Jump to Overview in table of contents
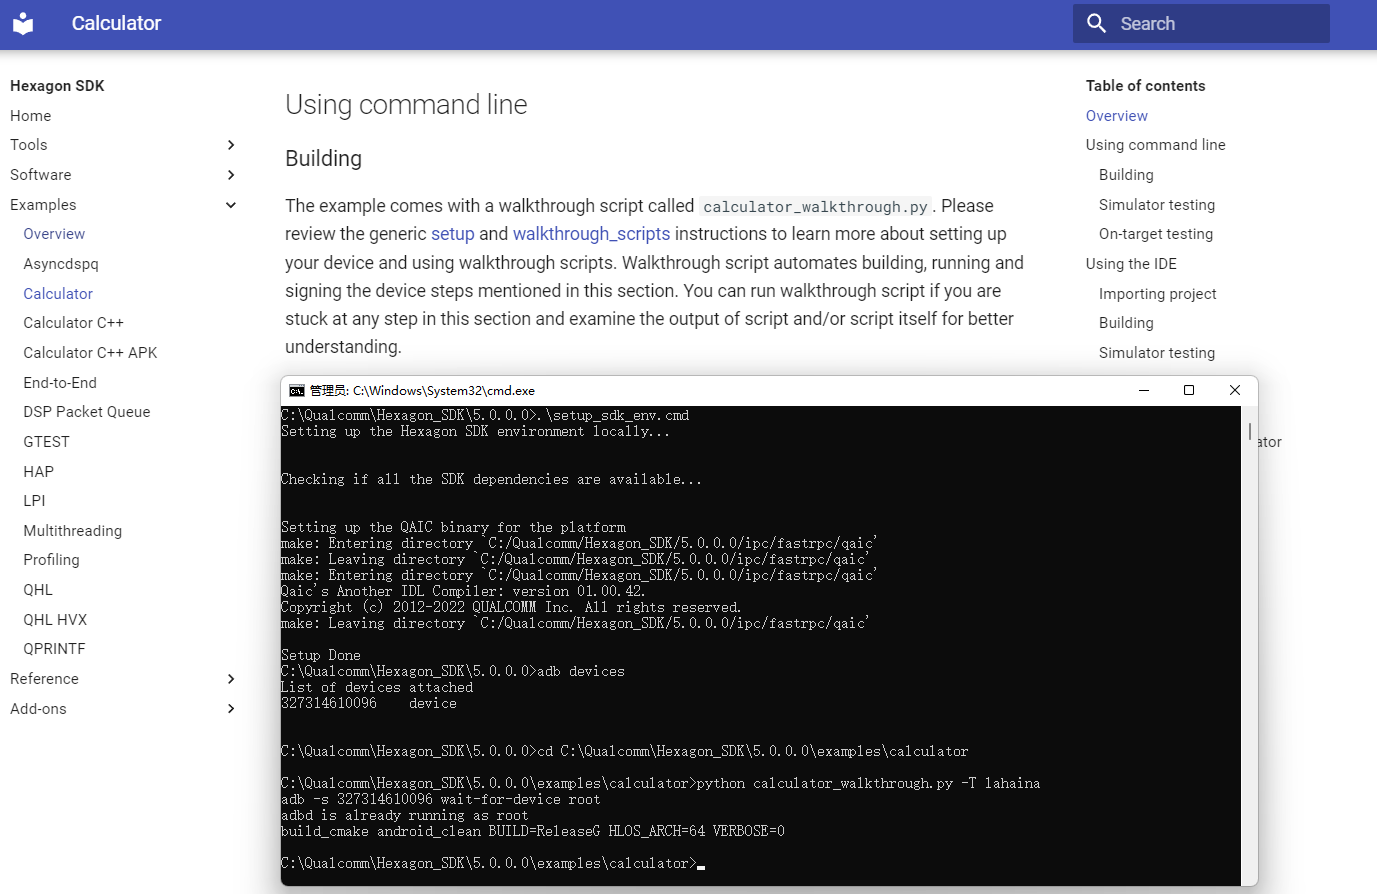Image resolution: width=1377 pixels, height=894 pixels. (1117, 116)
